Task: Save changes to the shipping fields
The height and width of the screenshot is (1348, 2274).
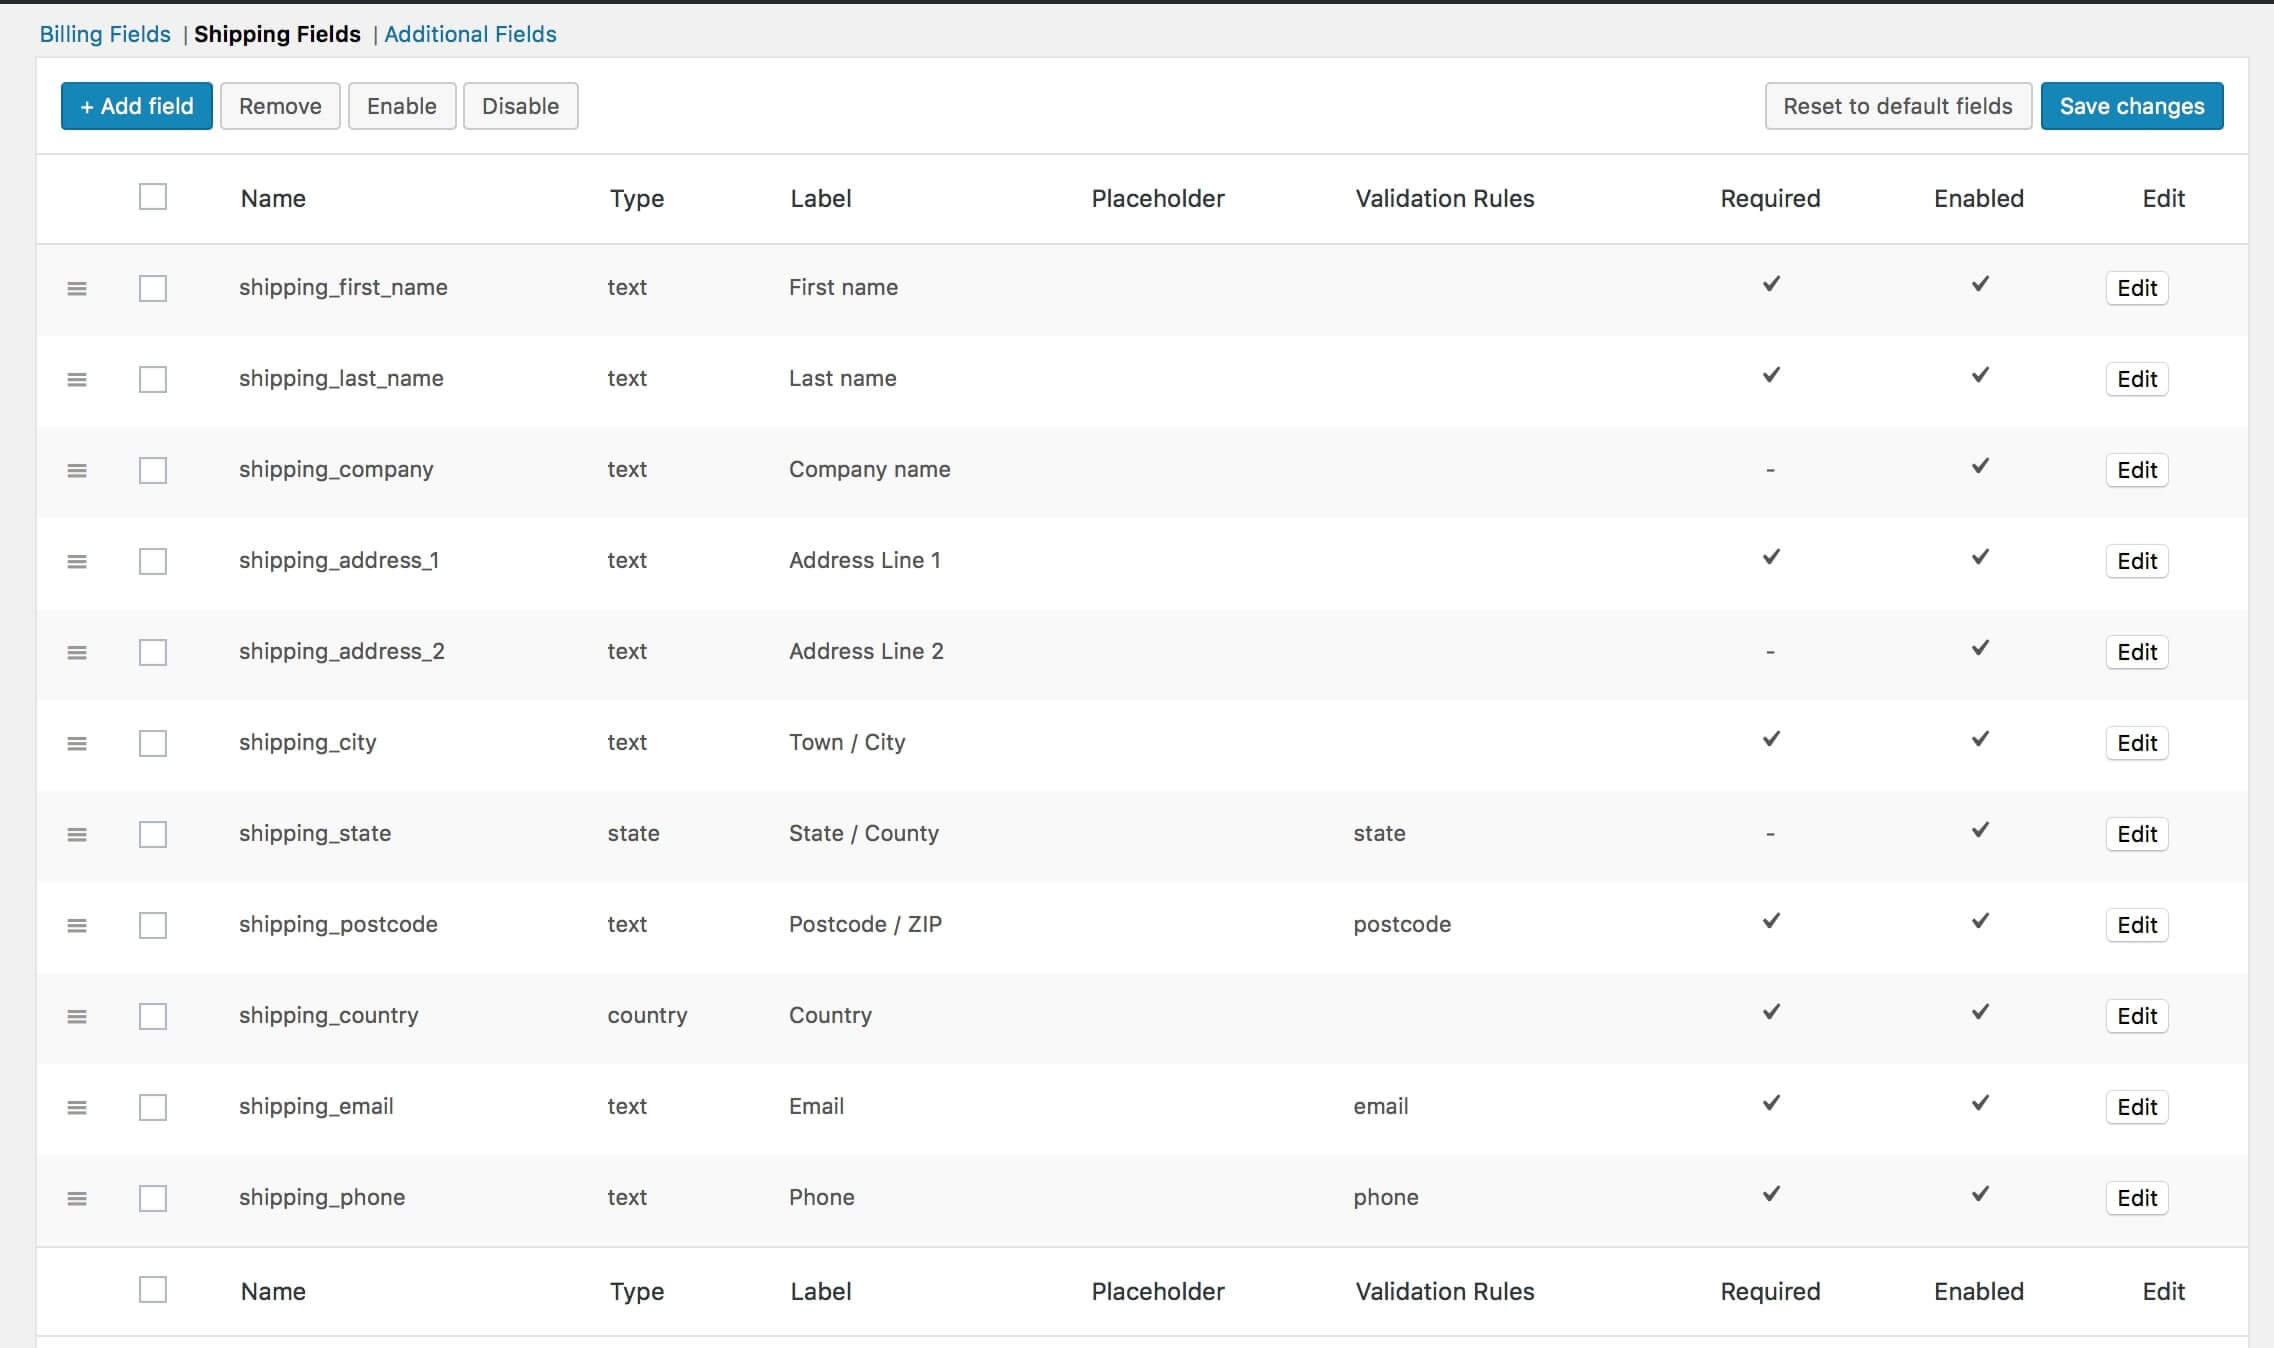Action: tap(2132, 106)
